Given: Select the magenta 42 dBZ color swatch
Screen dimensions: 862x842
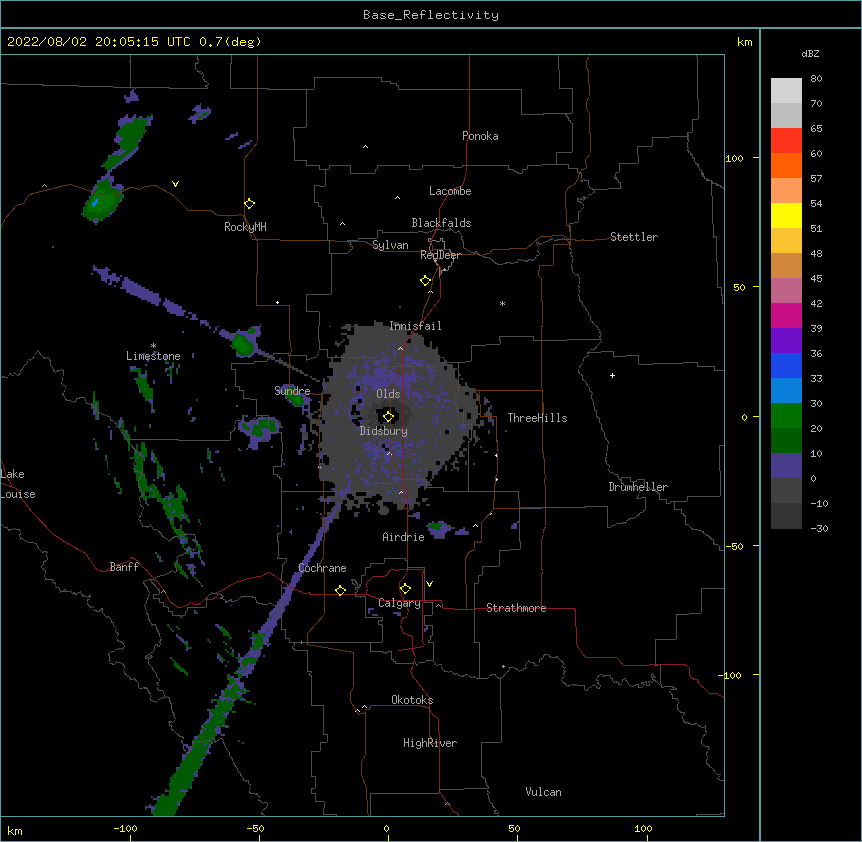Looking at the screenshot, I should pyautogui.click(x=786, y=315).
